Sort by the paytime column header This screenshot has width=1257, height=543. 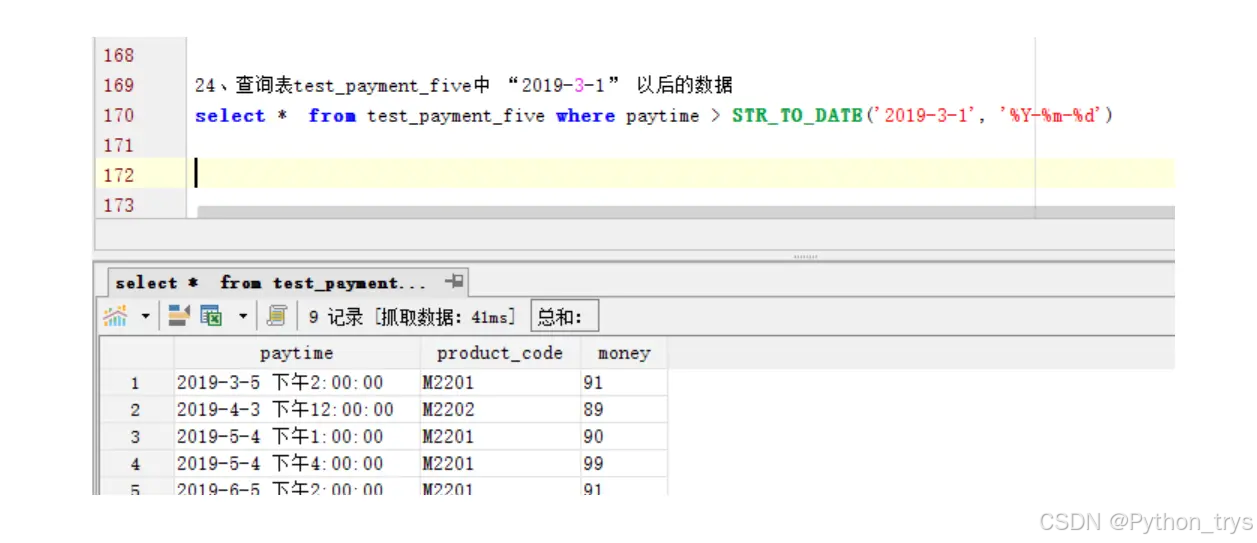pyautogui.click(x=296, y=353)
